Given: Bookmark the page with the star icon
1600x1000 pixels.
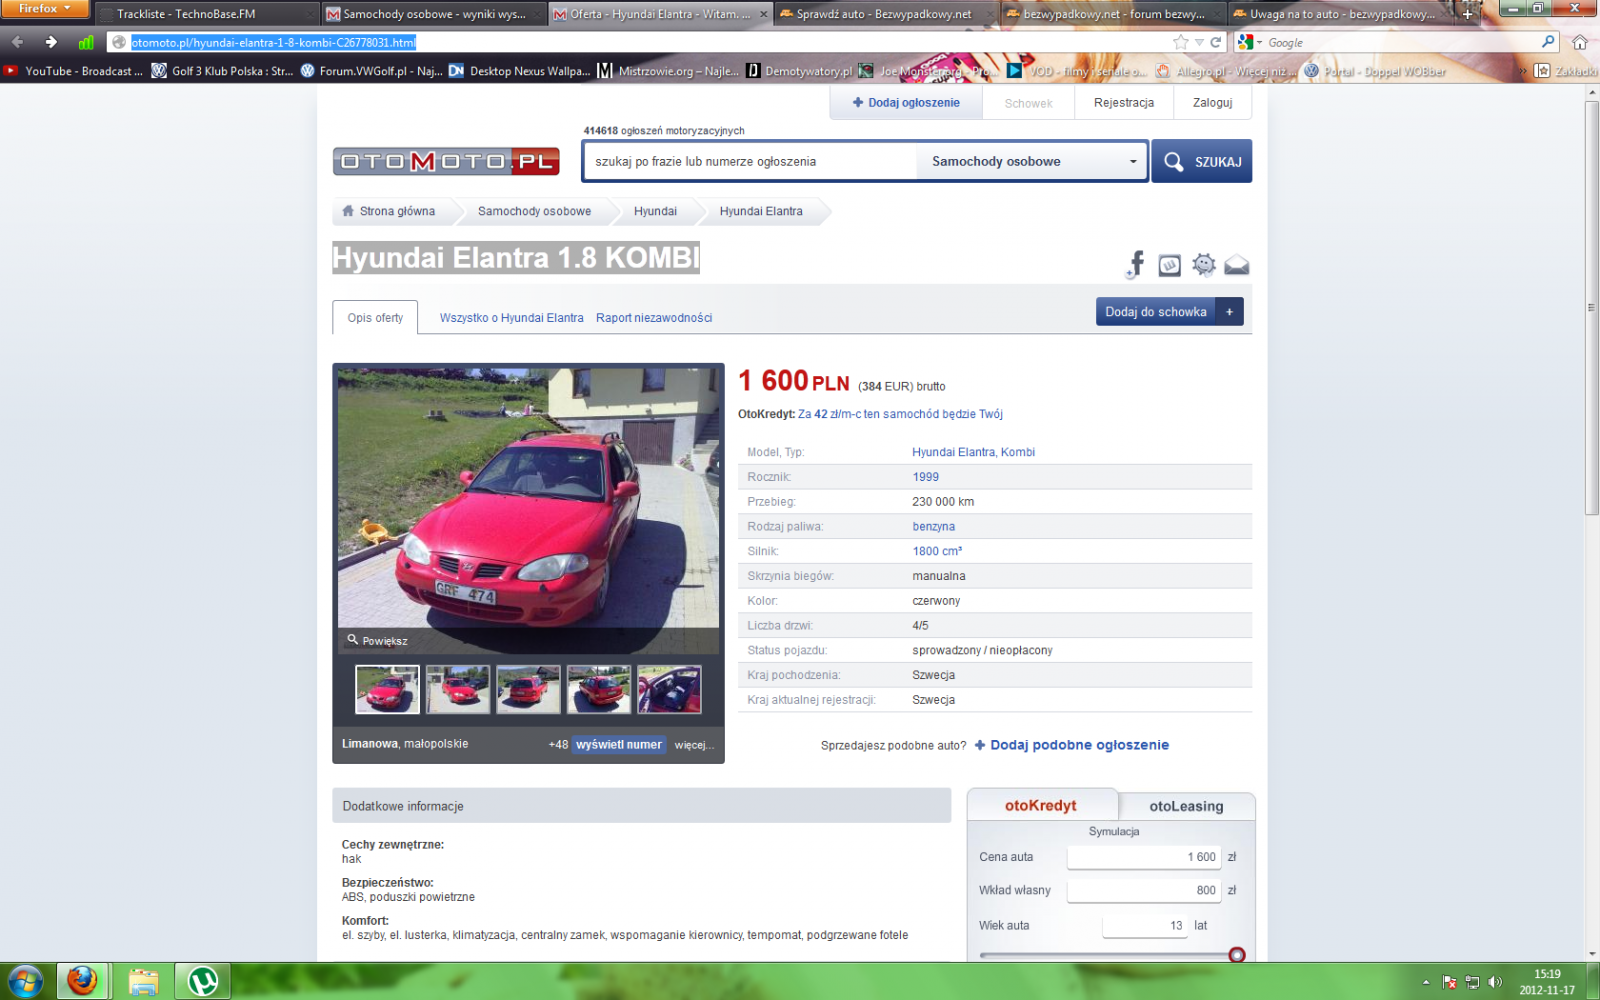Looking at the screenshot, I should point(1181,42).
